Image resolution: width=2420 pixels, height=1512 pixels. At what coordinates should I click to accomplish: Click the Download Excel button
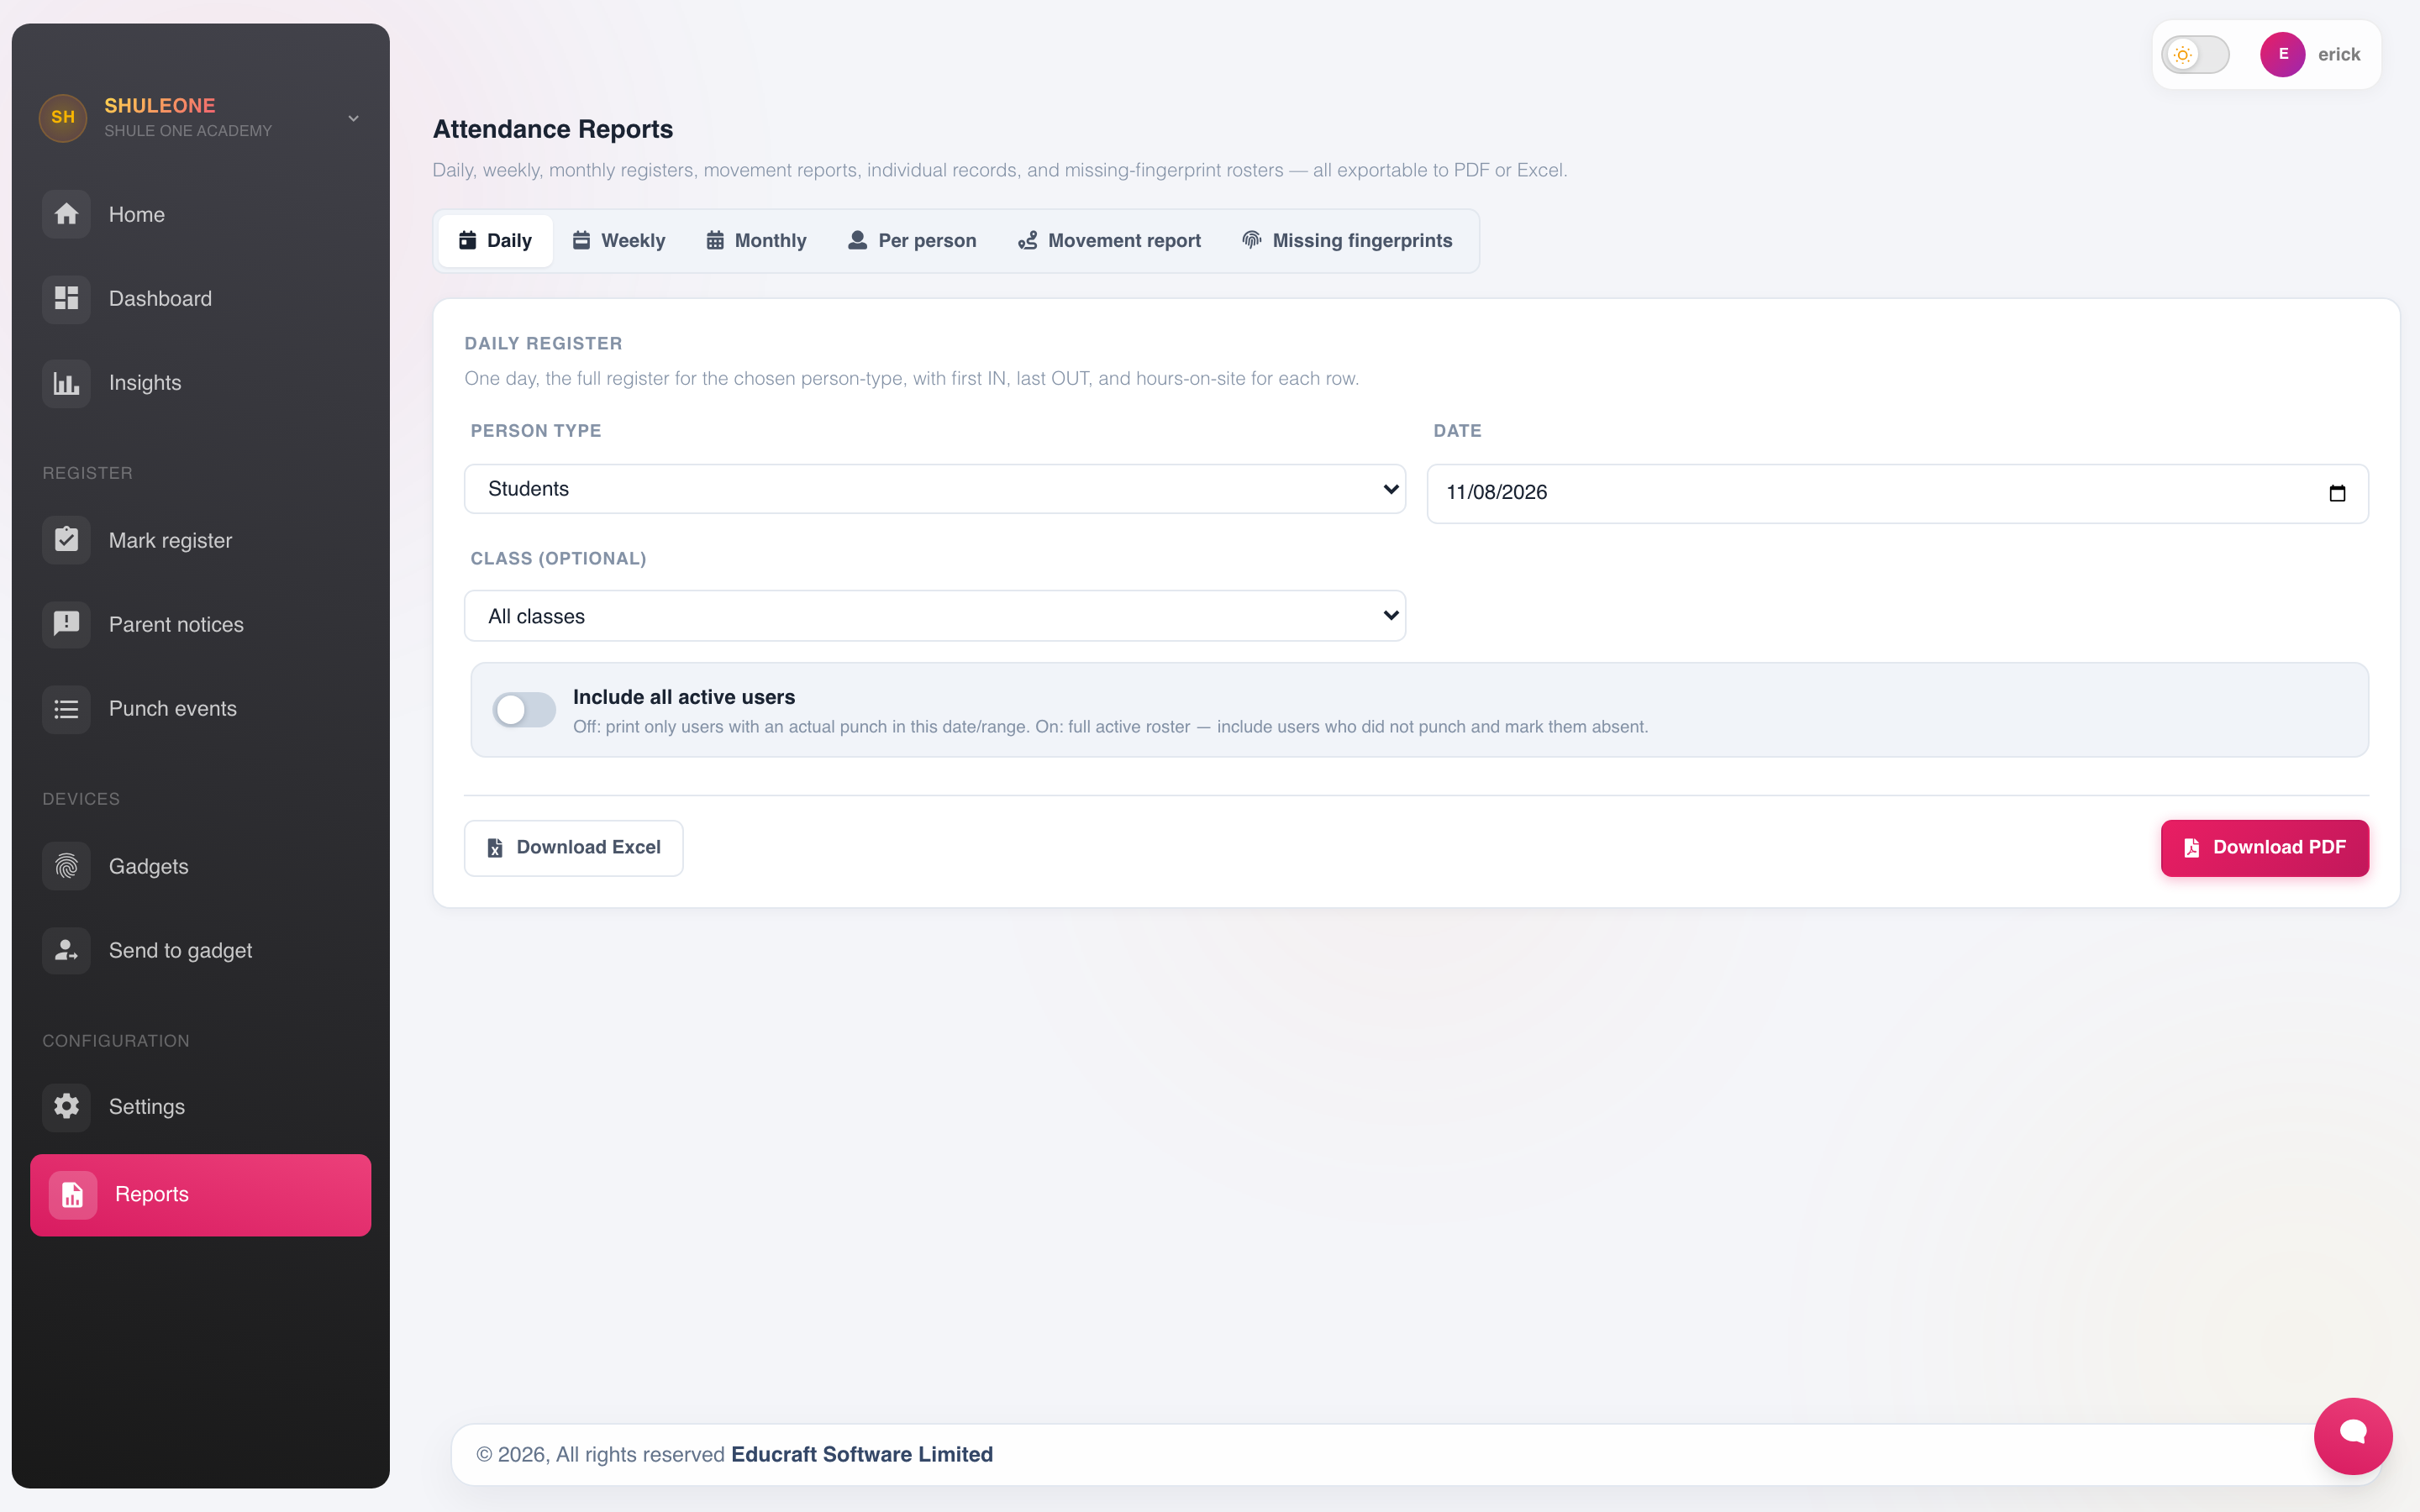574,848
